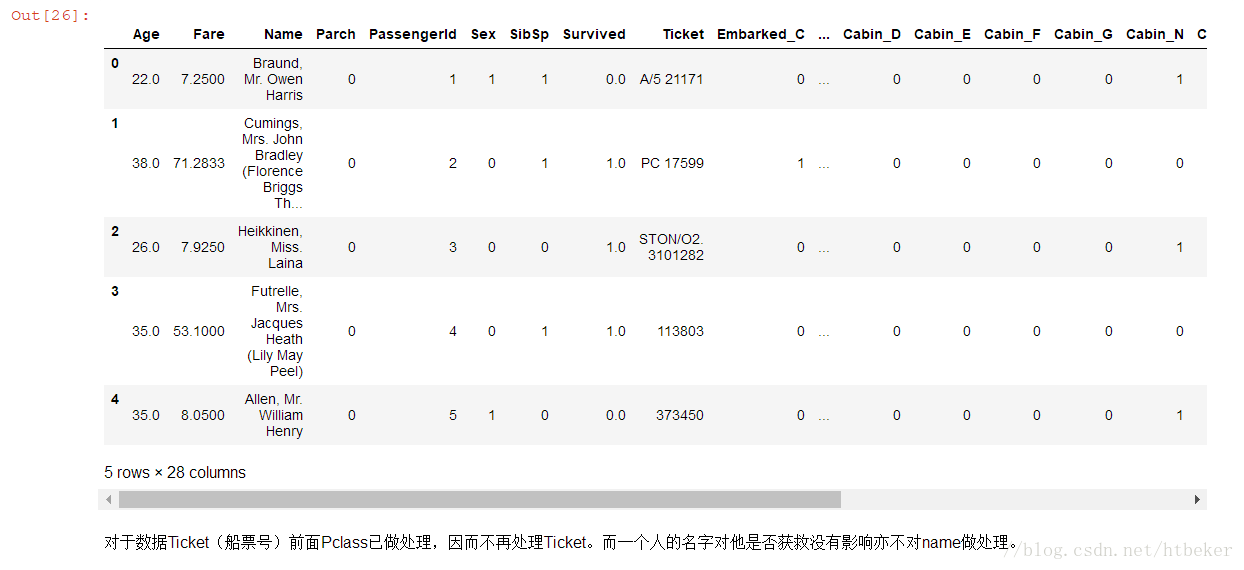Image resolution: width=1244 pixels, height=570 pixels.
Task: Click the name cell "Allen, Mr. William Henry"
Action: tap(274, 415)
